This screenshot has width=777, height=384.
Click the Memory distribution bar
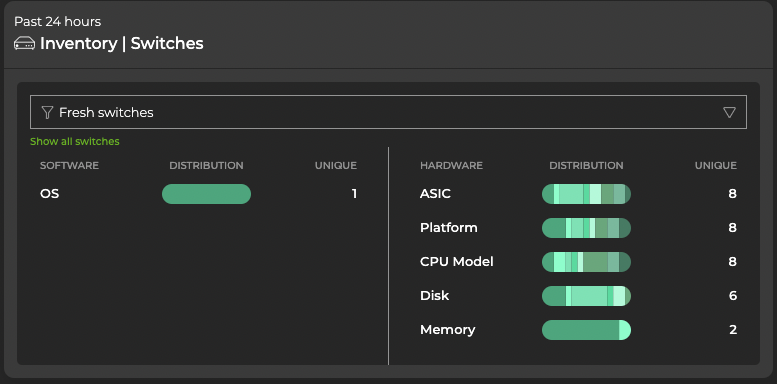[586, 330]
